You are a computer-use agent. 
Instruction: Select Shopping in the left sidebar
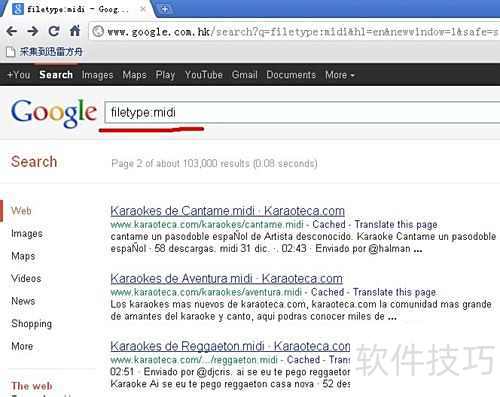[32, 323]
